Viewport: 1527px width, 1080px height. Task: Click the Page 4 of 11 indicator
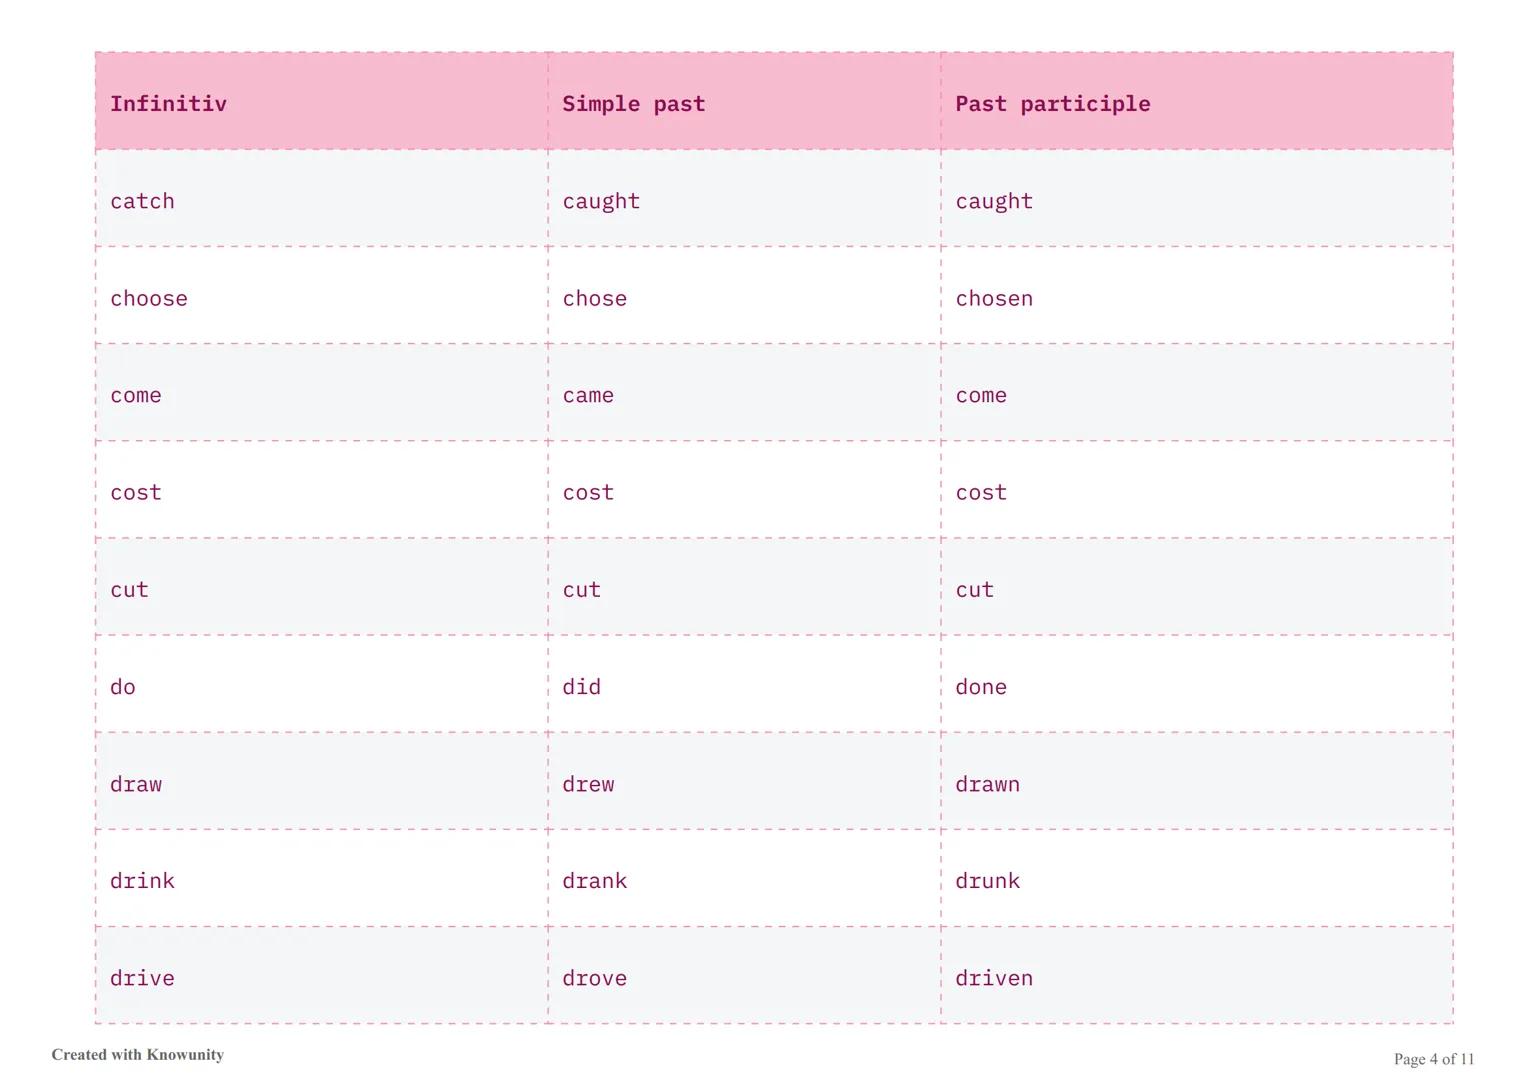click(x=1434, y=1059)
